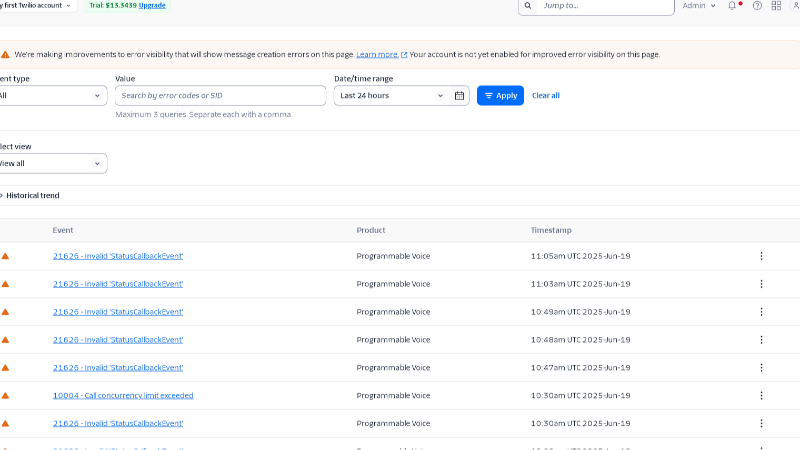Expand the Admin dropdown menu

(x=699, y=6)
